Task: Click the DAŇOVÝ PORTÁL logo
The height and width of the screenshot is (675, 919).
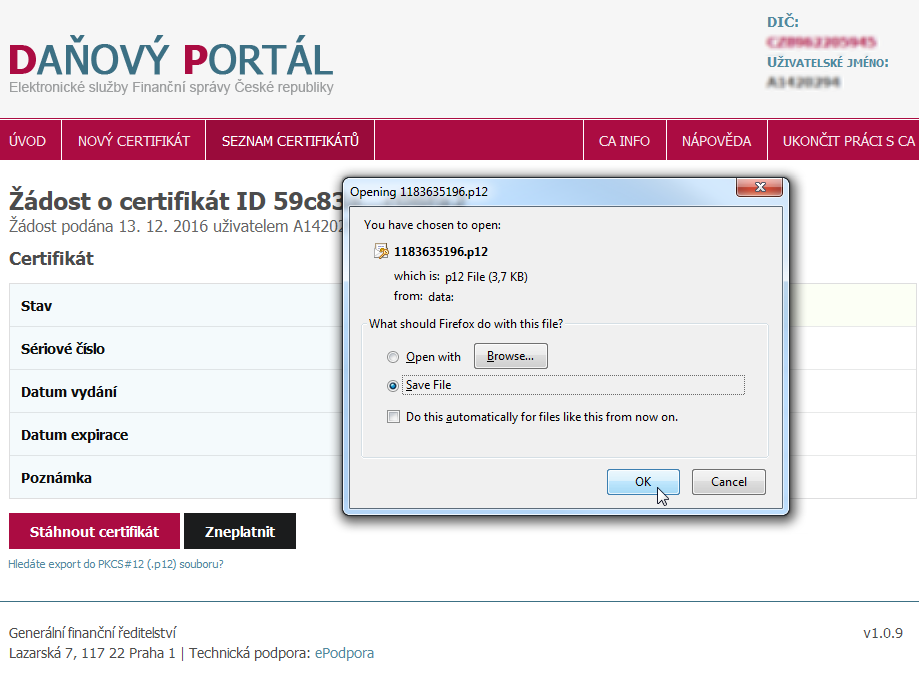Action: point(170,57)
